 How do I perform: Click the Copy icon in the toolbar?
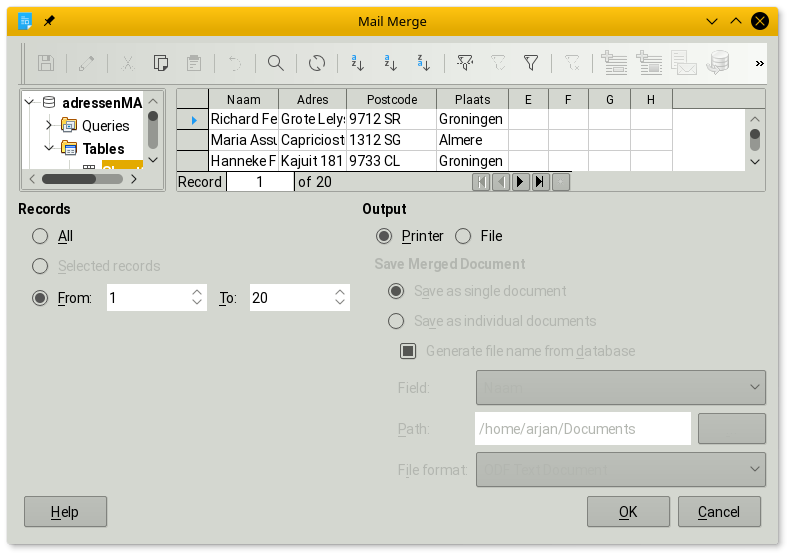[x=161, y=63]
